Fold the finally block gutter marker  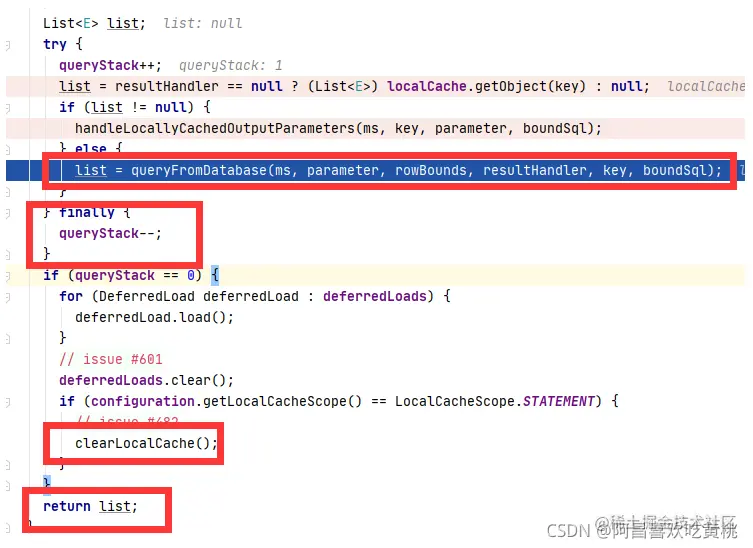(8, 213)
